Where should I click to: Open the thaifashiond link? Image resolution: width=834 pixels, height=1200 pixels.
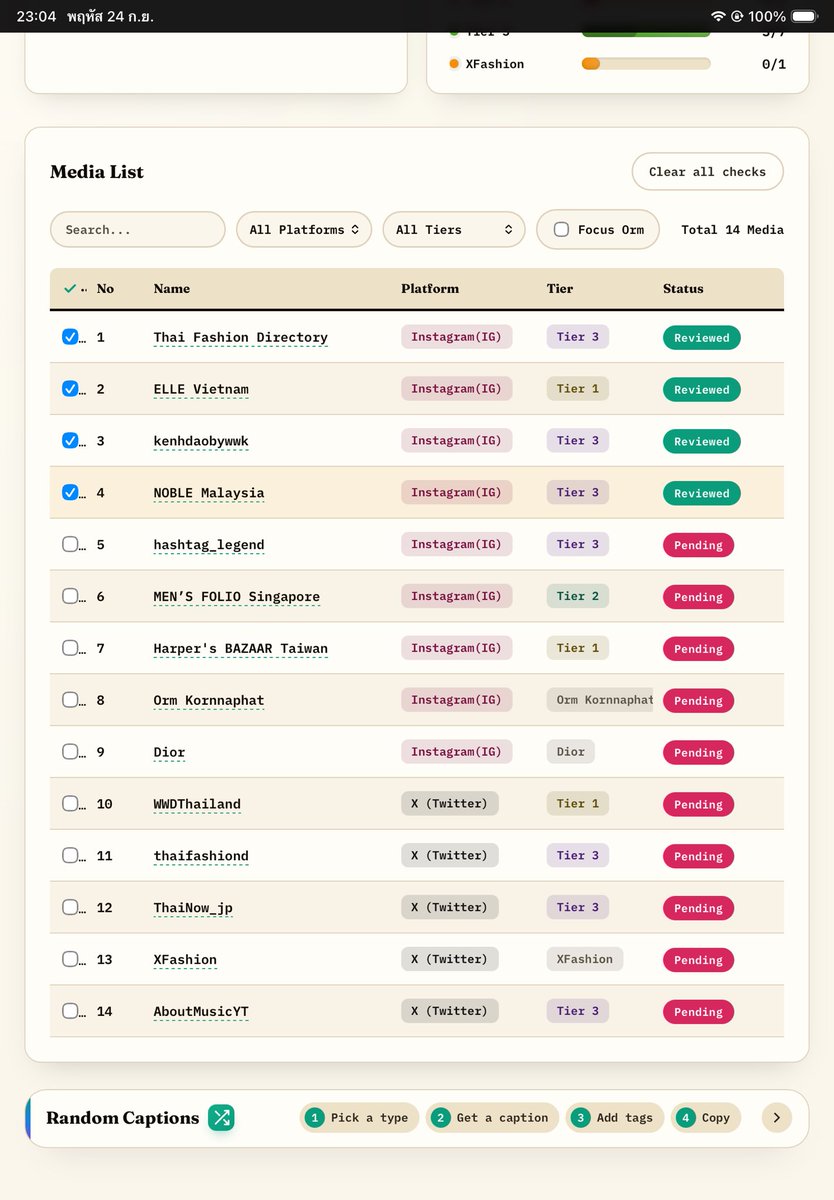click(201, 857)
